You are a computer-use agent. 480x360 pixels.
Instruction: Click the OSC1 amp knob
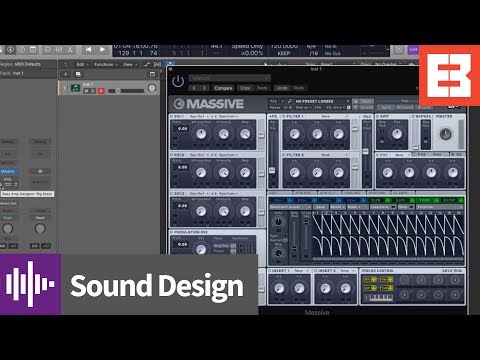(x=245, y=134)
